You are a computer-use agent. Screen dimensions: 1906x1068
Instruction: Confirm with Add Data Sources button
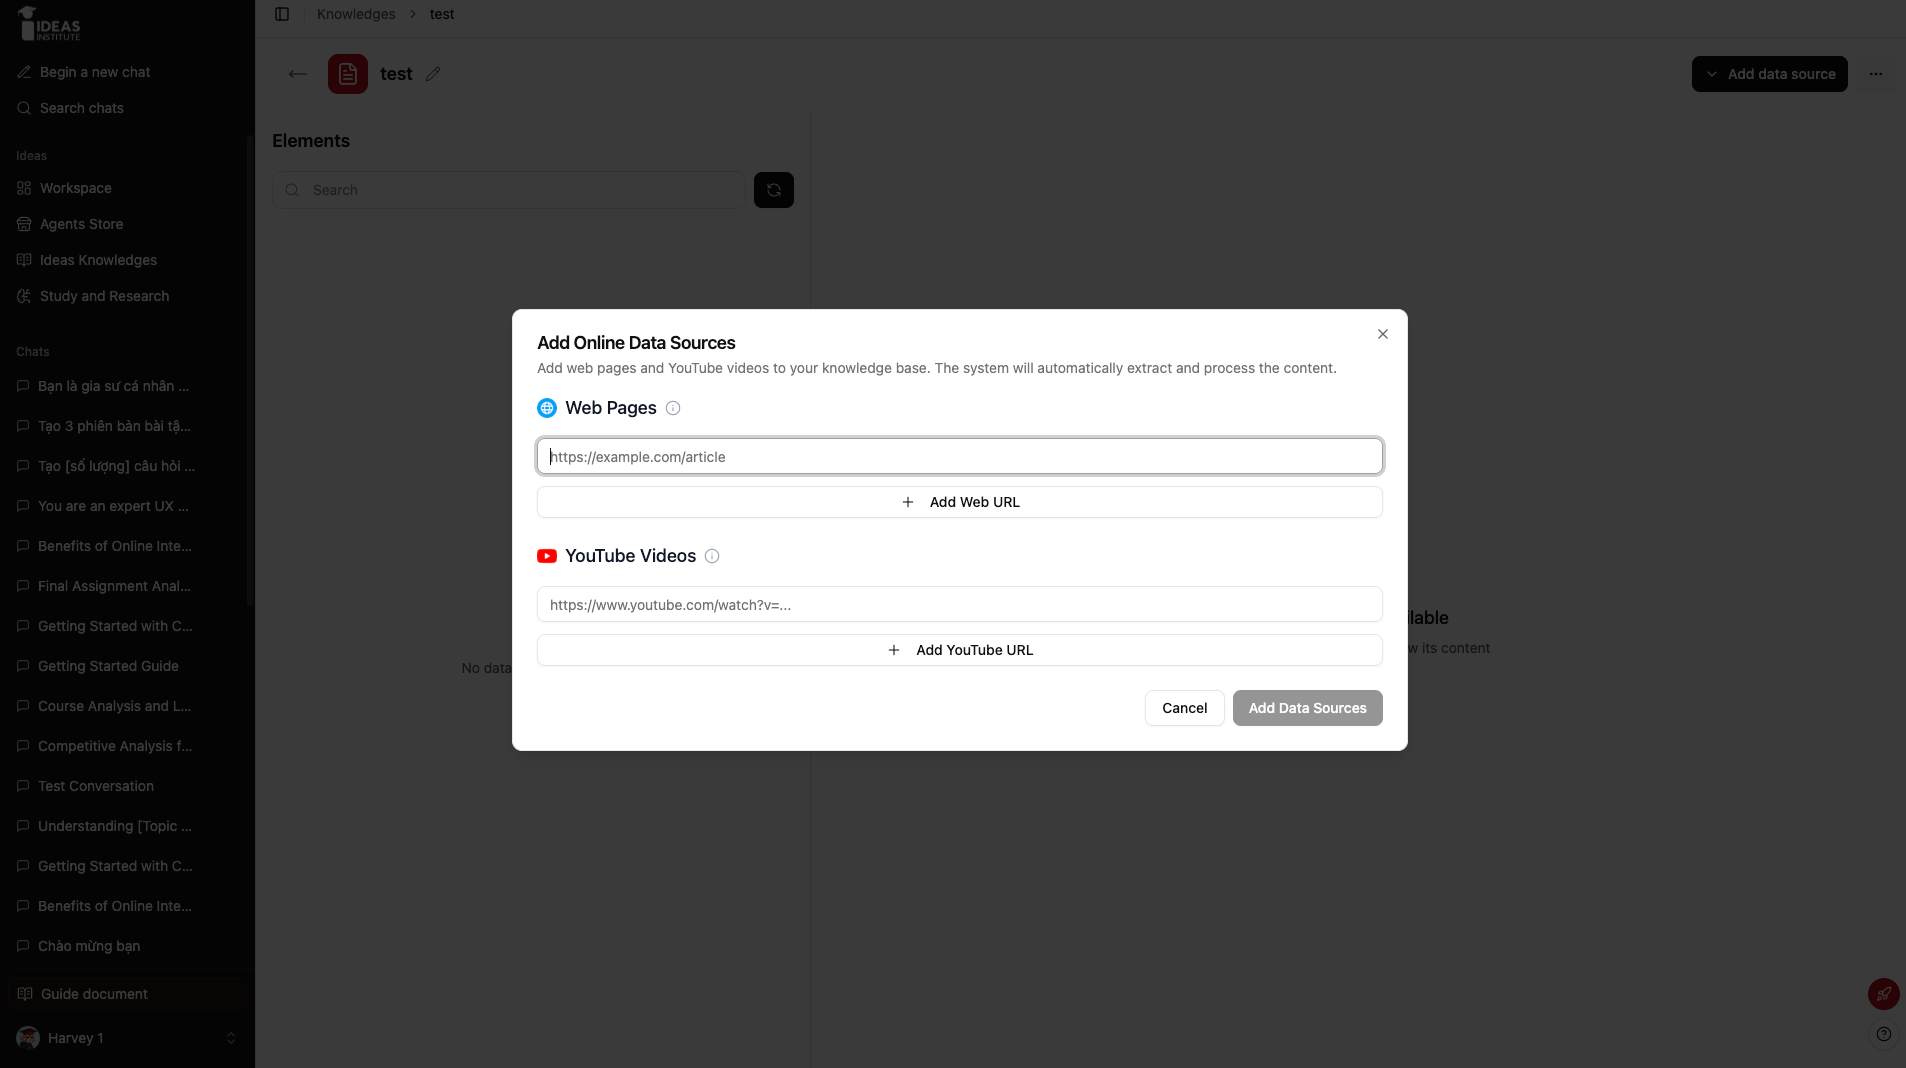click(1308, 708)
